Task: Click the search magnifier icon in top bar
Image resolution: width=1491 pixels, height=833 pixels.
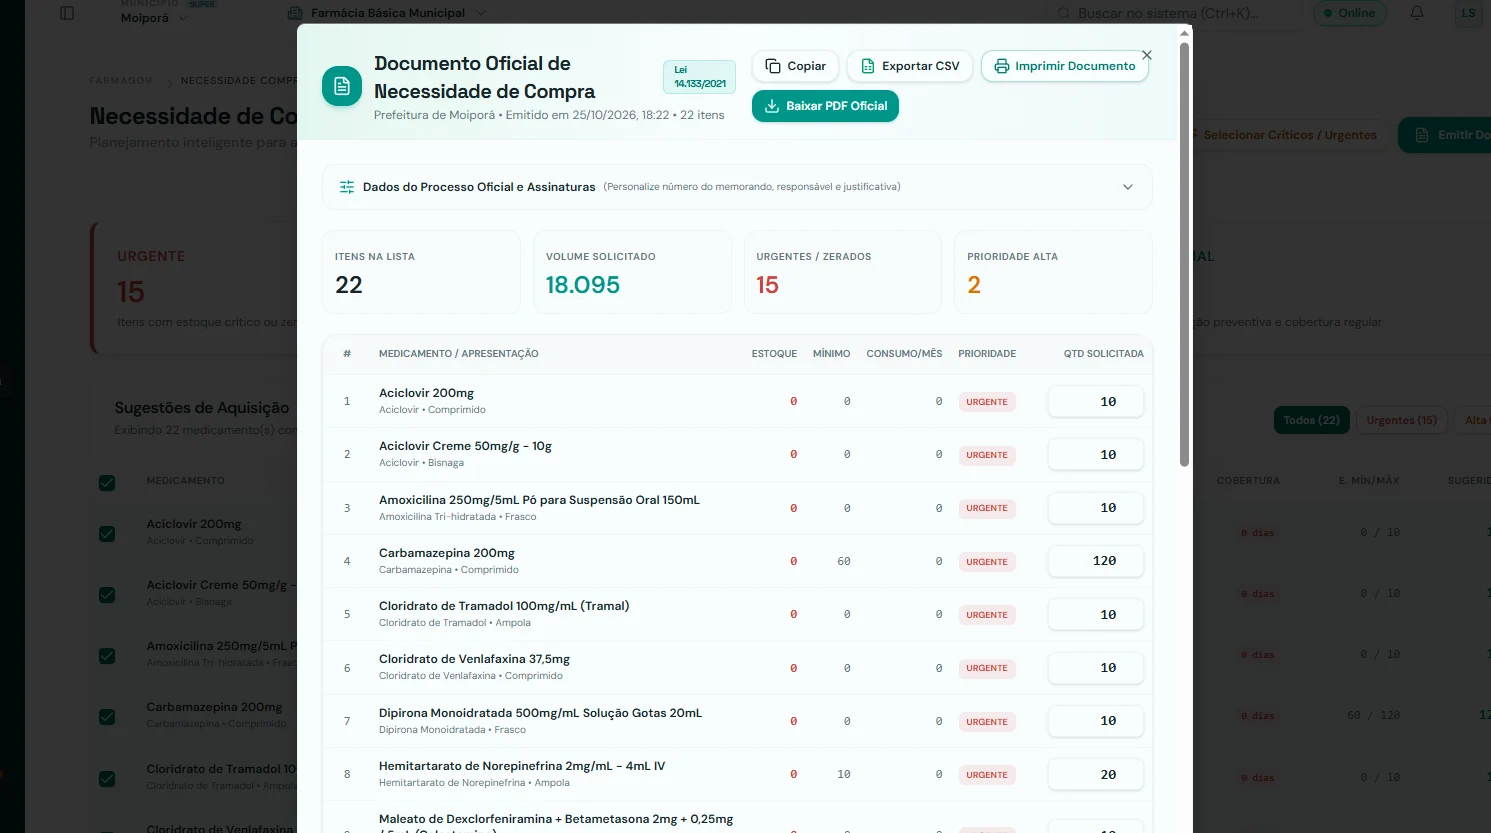Action: [x=1064, y=13]
